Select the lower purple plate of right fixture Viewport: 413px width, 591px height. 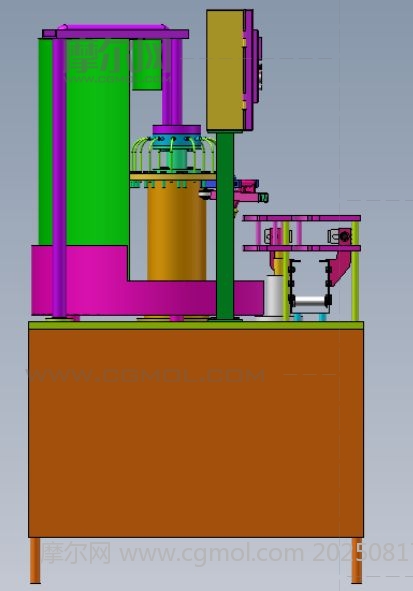click(301, 248)
